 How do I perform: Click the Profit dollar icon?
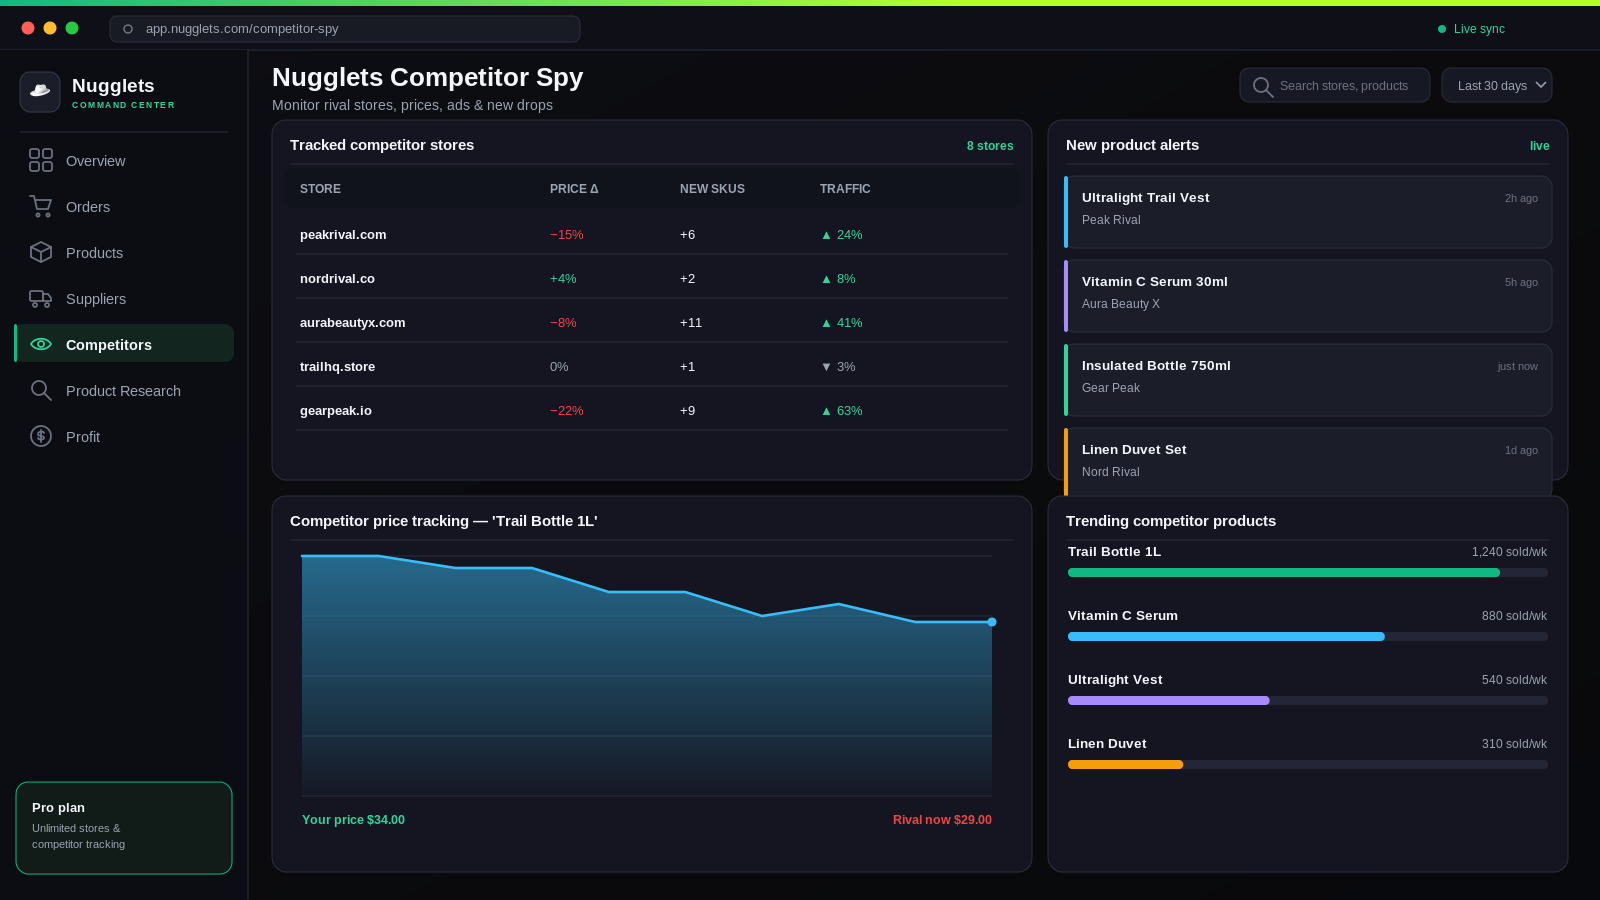pos(41,436)
